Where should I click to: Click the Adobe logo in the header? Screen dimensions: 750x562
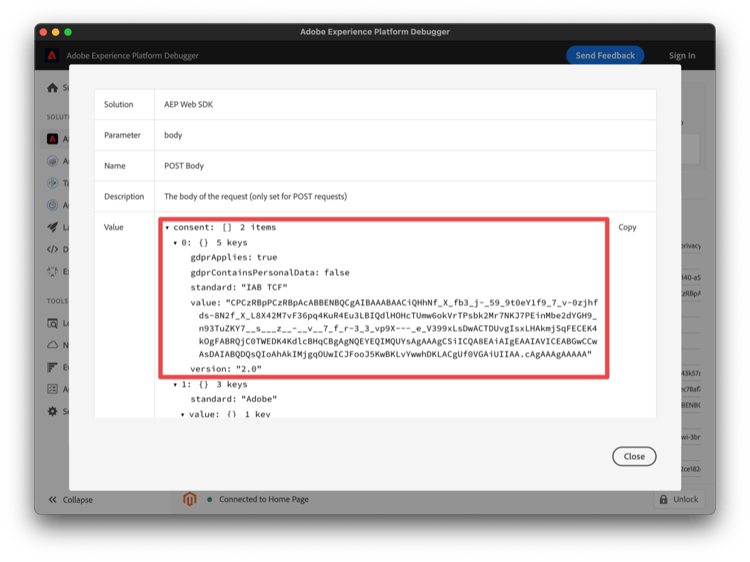click(x=52, y=55)
